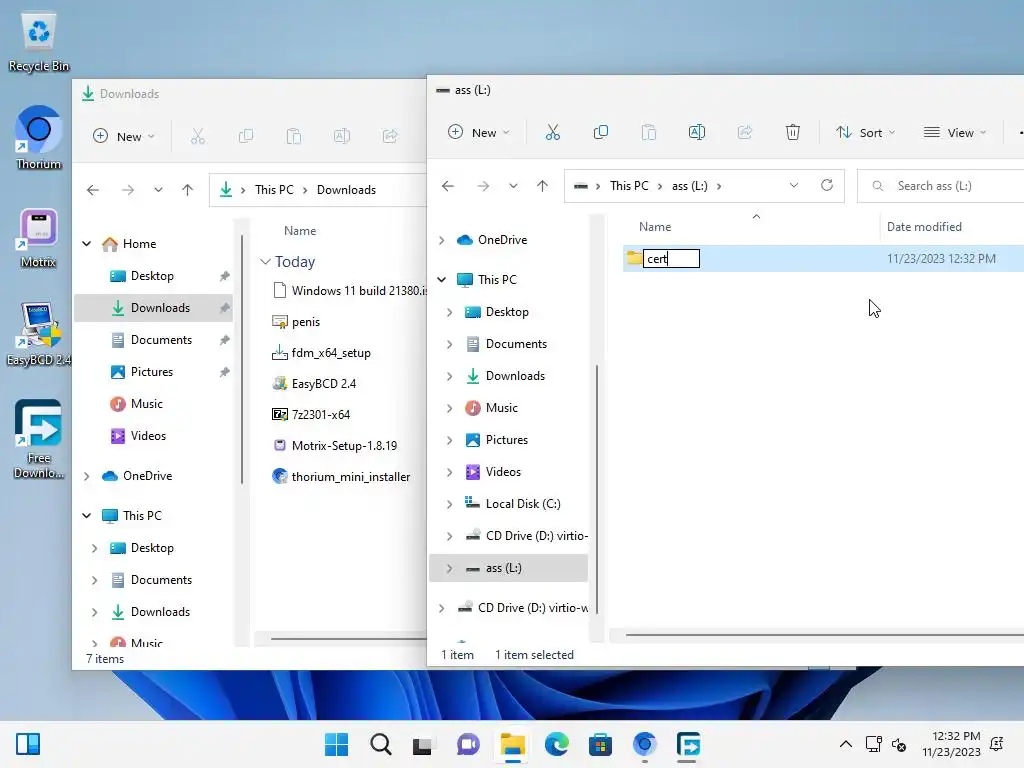Open Microsoft Edge from taskbar
The width and height of the screenshot is (1024, 768).
556,744
